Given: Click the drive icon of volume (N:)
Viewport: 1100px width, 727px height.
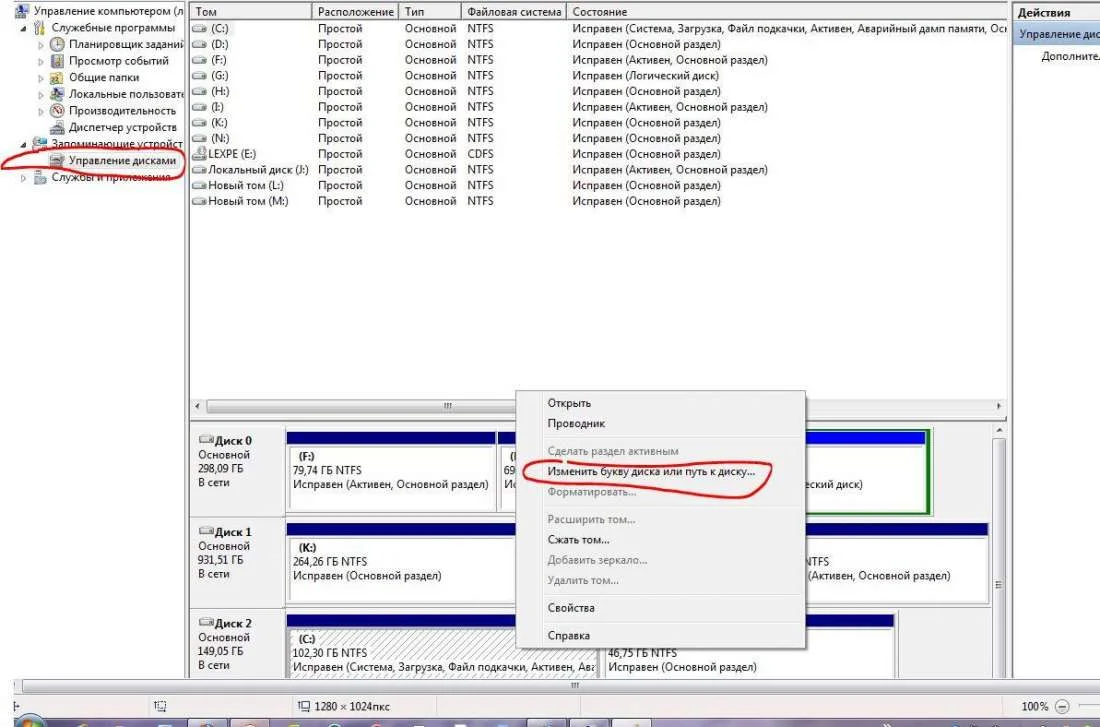Looking at the screenshot, I should tap(199, 138).
